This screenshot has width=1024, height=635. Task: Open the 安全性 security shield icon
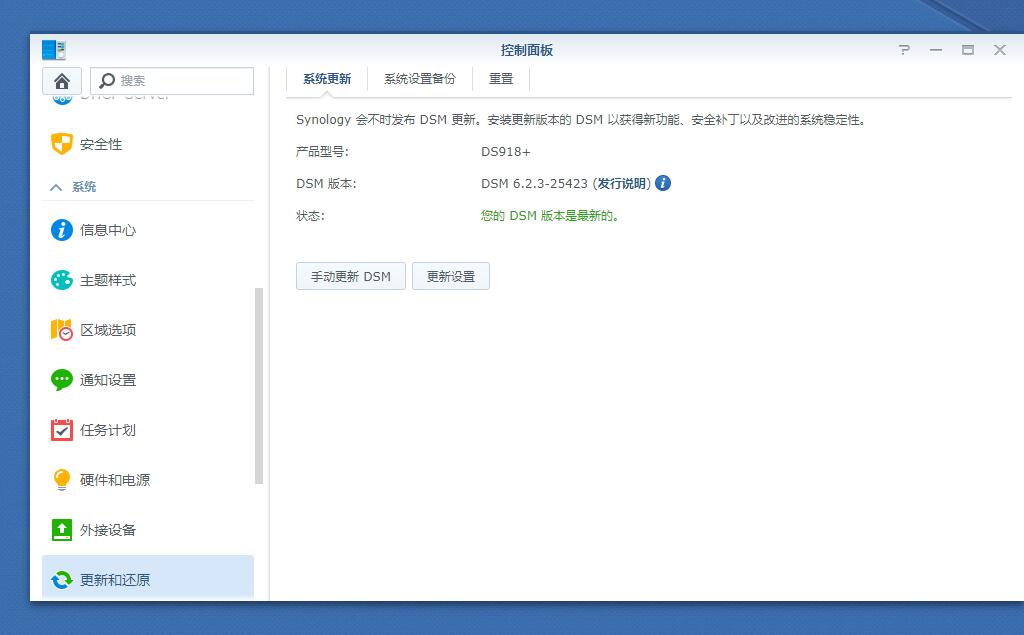(62, 144)
